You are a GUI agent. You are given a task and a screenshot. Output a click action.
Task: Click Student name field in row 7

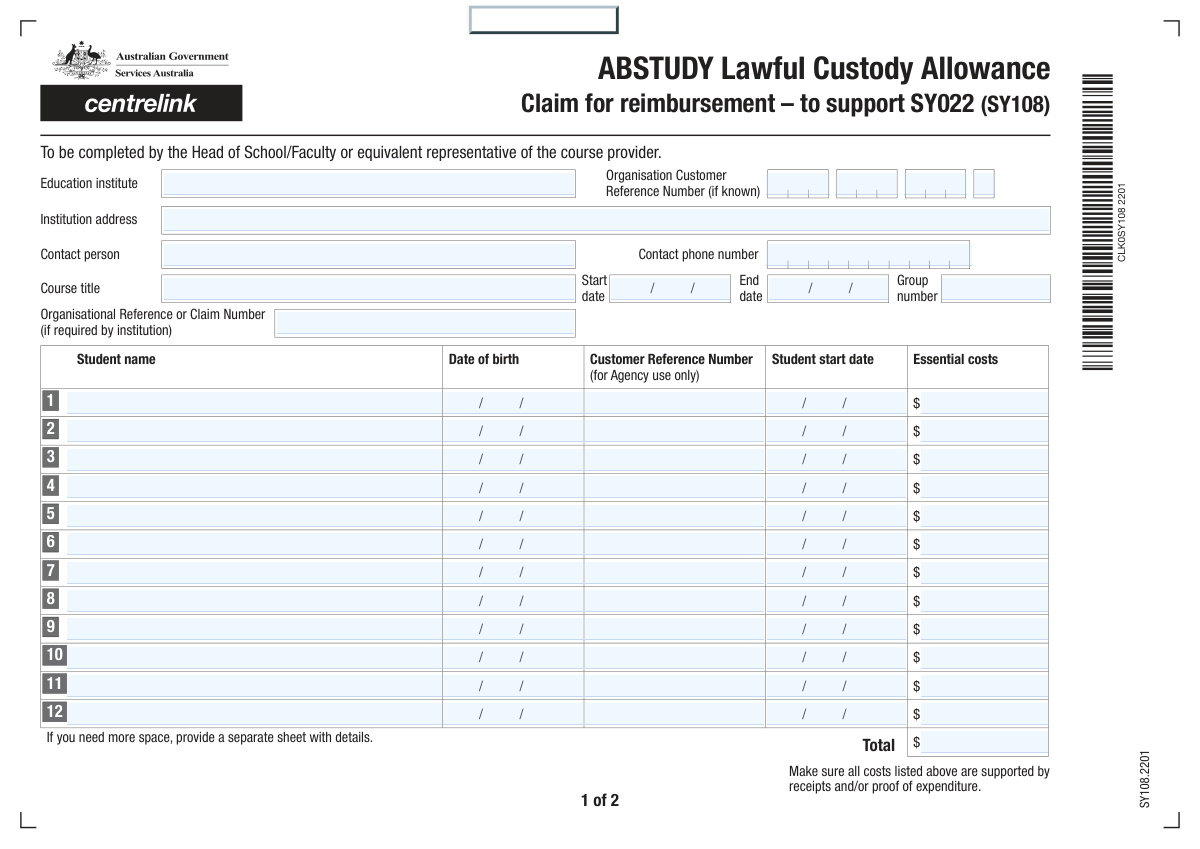coord(254,571)
